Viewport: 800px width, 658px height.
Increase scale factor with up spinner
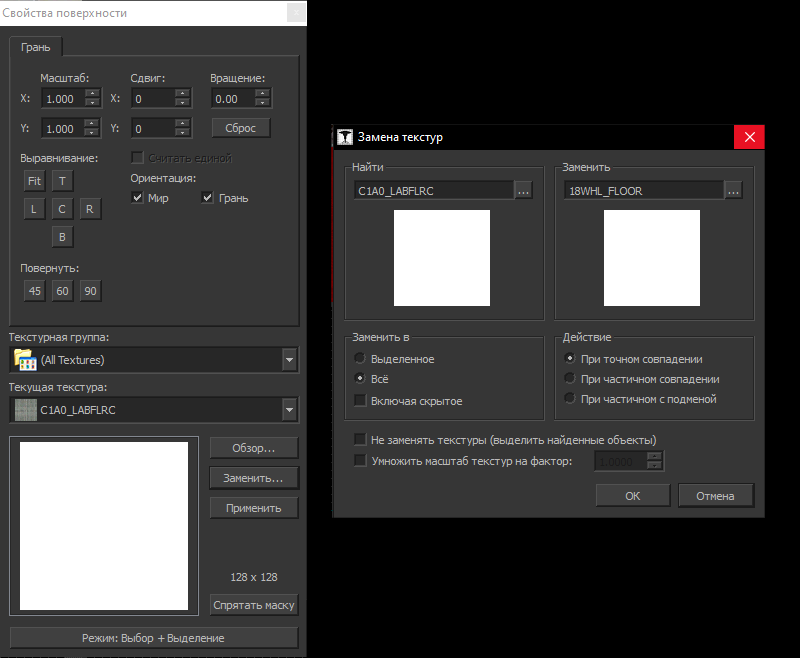point(655,457)
